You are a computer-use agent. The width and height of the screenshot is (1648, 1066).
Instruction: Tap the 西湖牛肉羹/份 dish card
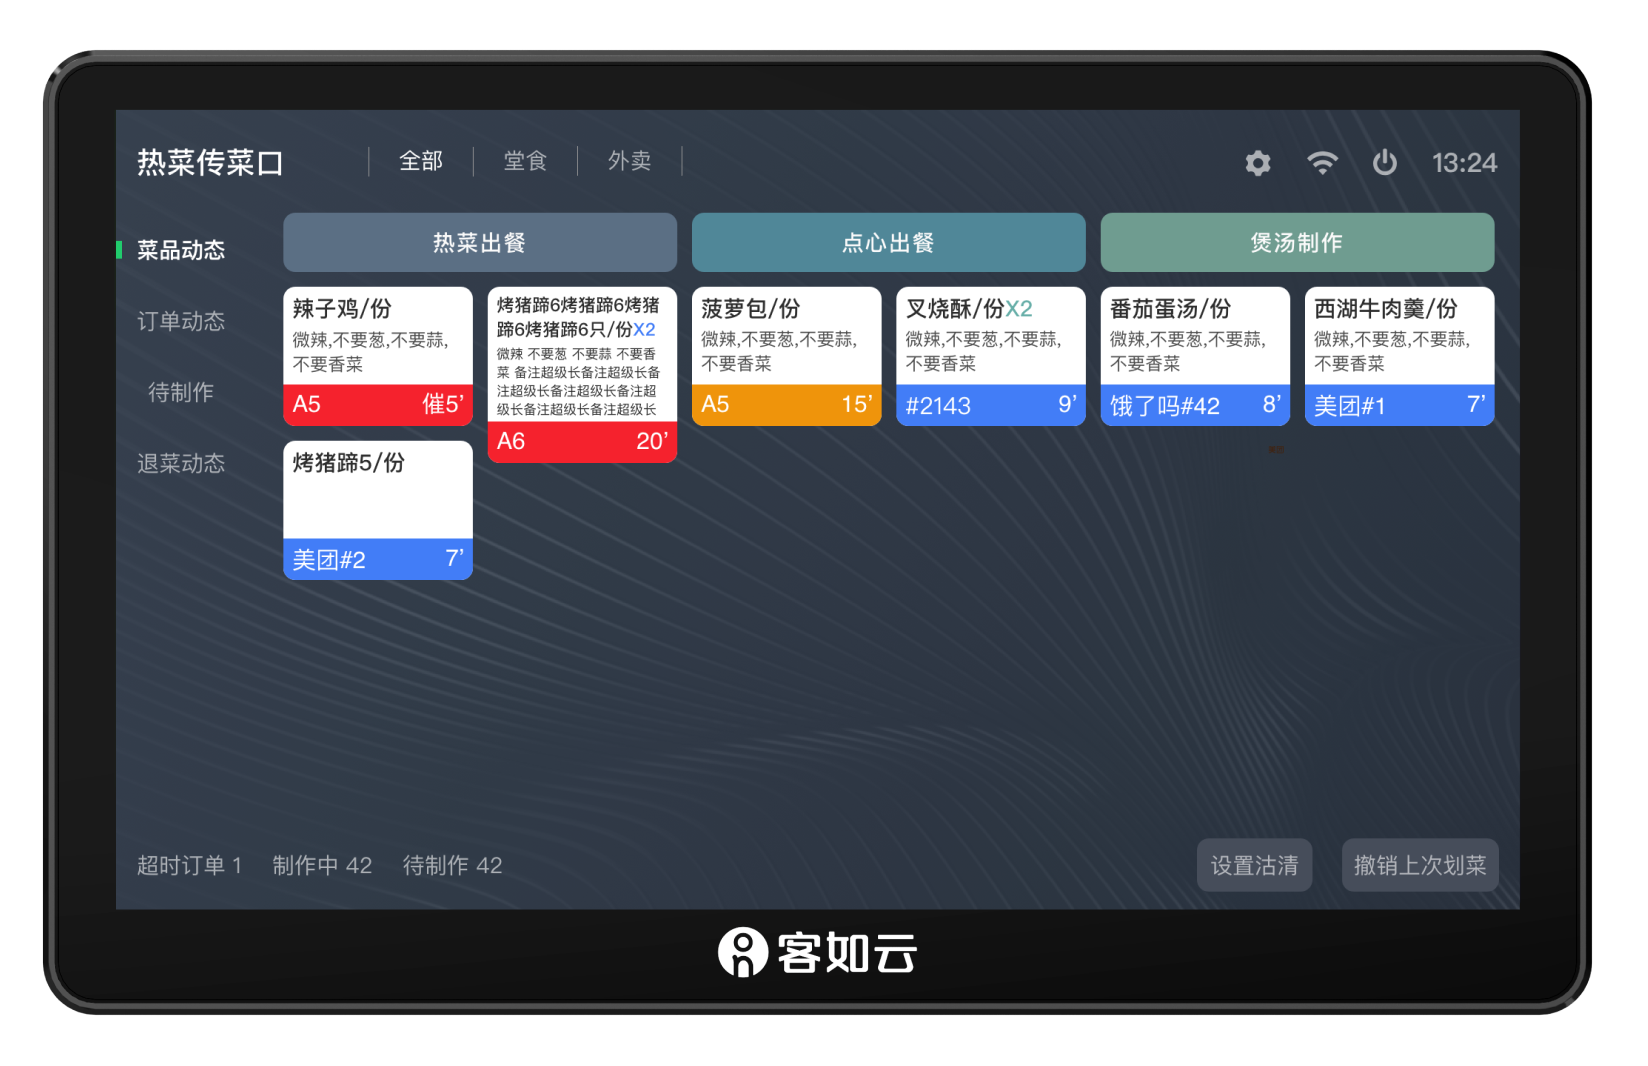pyautogui.click(x=1399, y=336)
